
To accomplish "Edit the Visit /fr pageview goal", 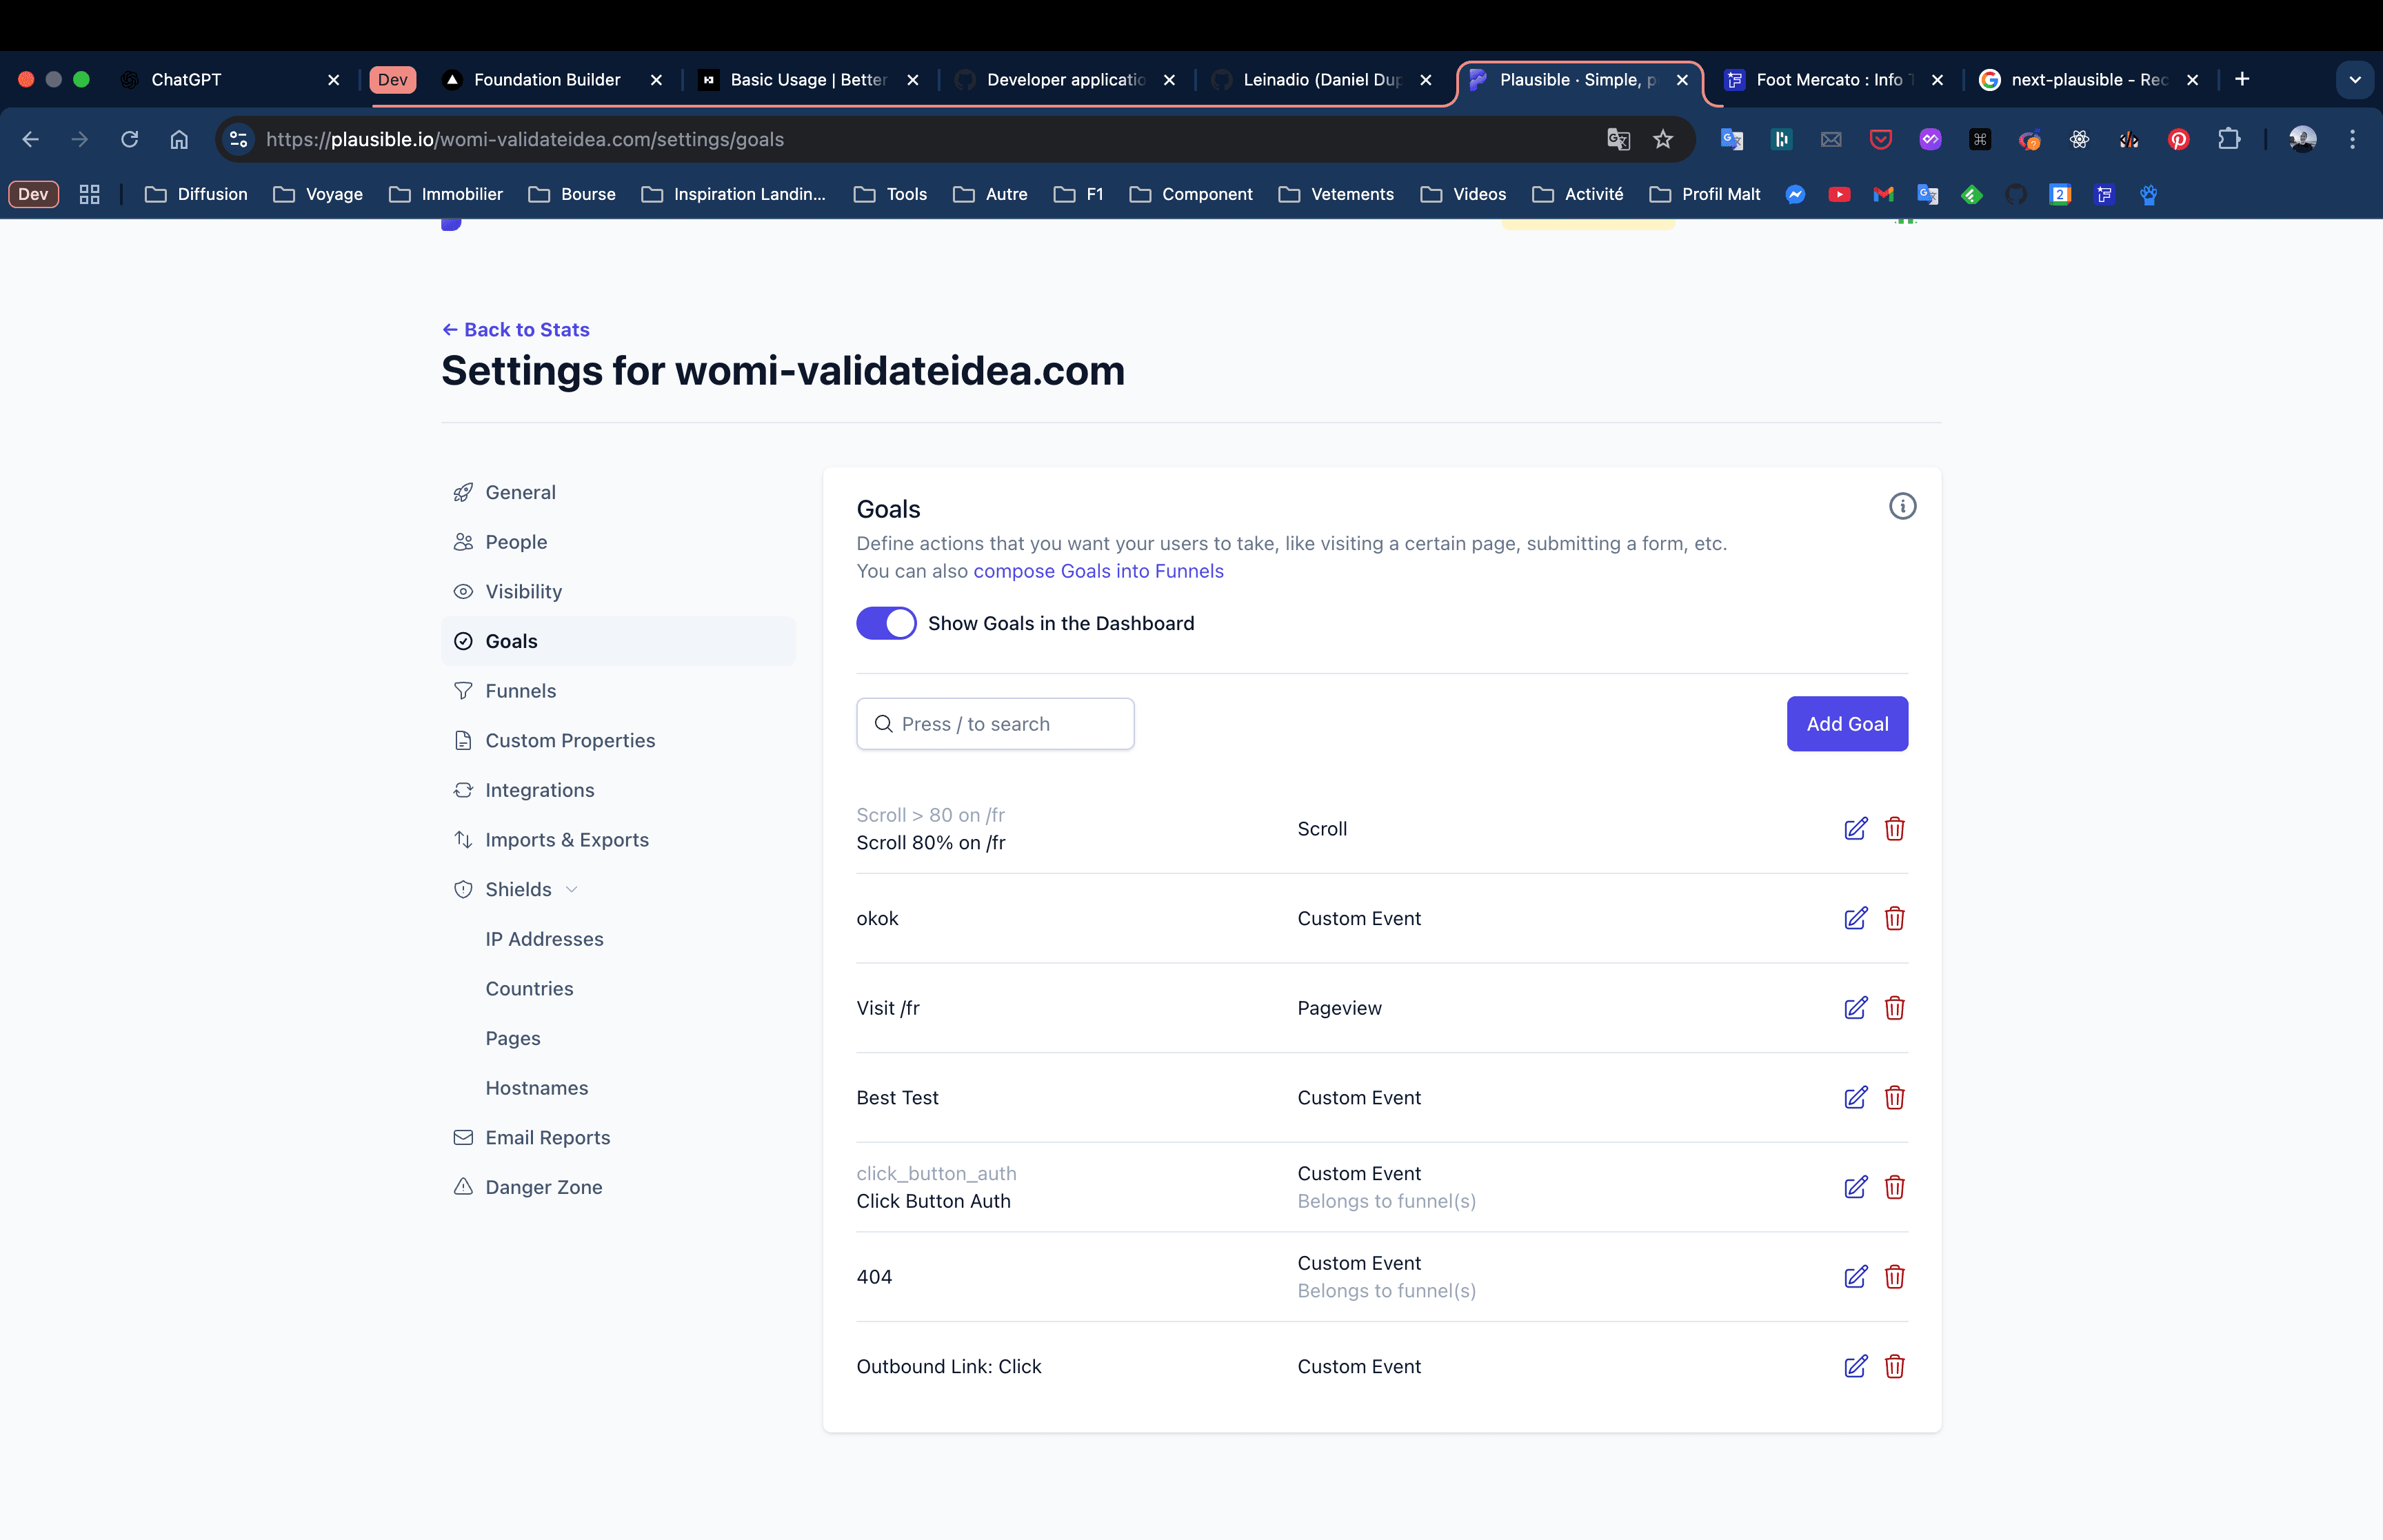I will [1855, 1008].
